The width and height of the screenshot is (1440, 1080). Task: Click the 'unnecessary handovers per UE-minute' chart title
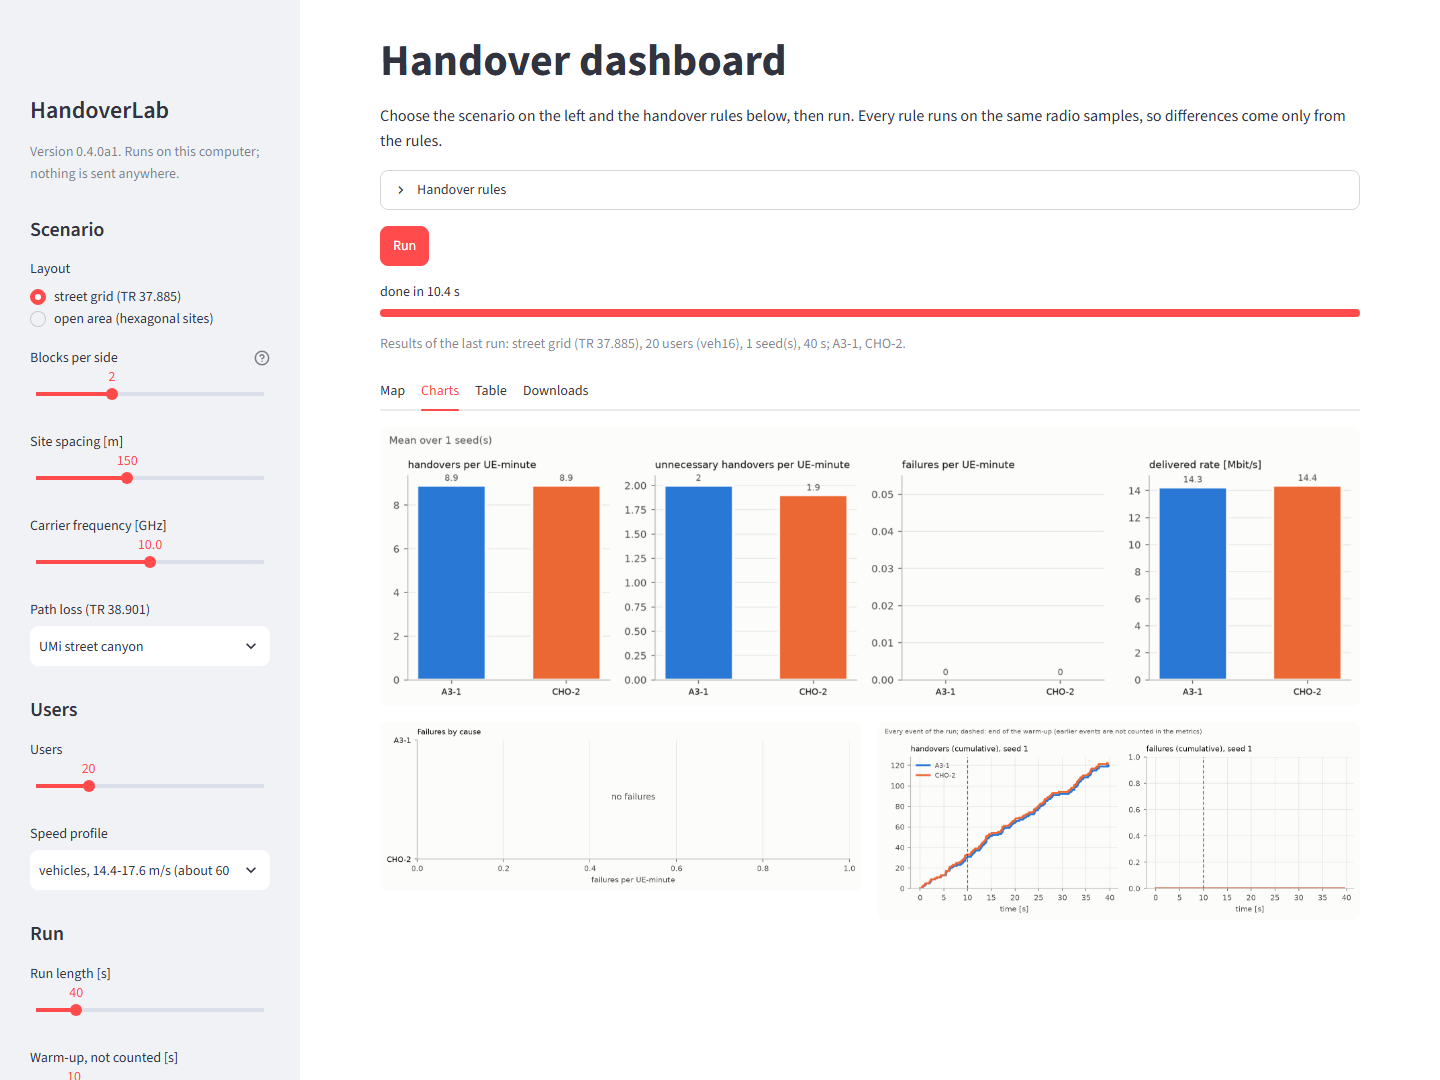[x=752, y=465]
